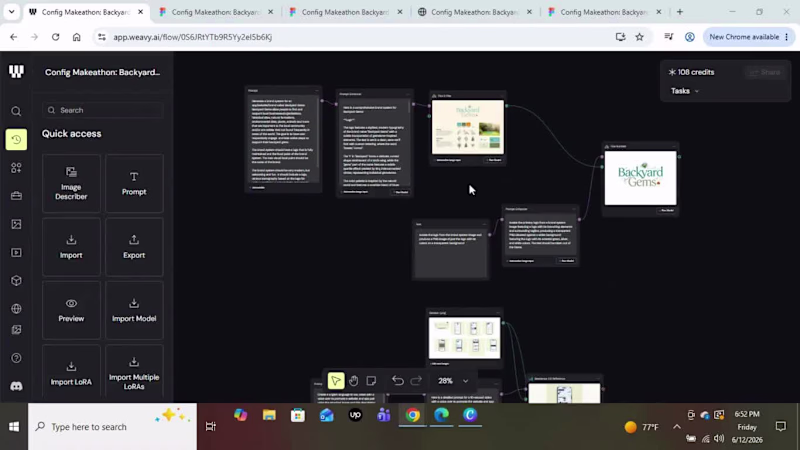
Task: Select the Backyard Gems logo output node
Action: 640,178
